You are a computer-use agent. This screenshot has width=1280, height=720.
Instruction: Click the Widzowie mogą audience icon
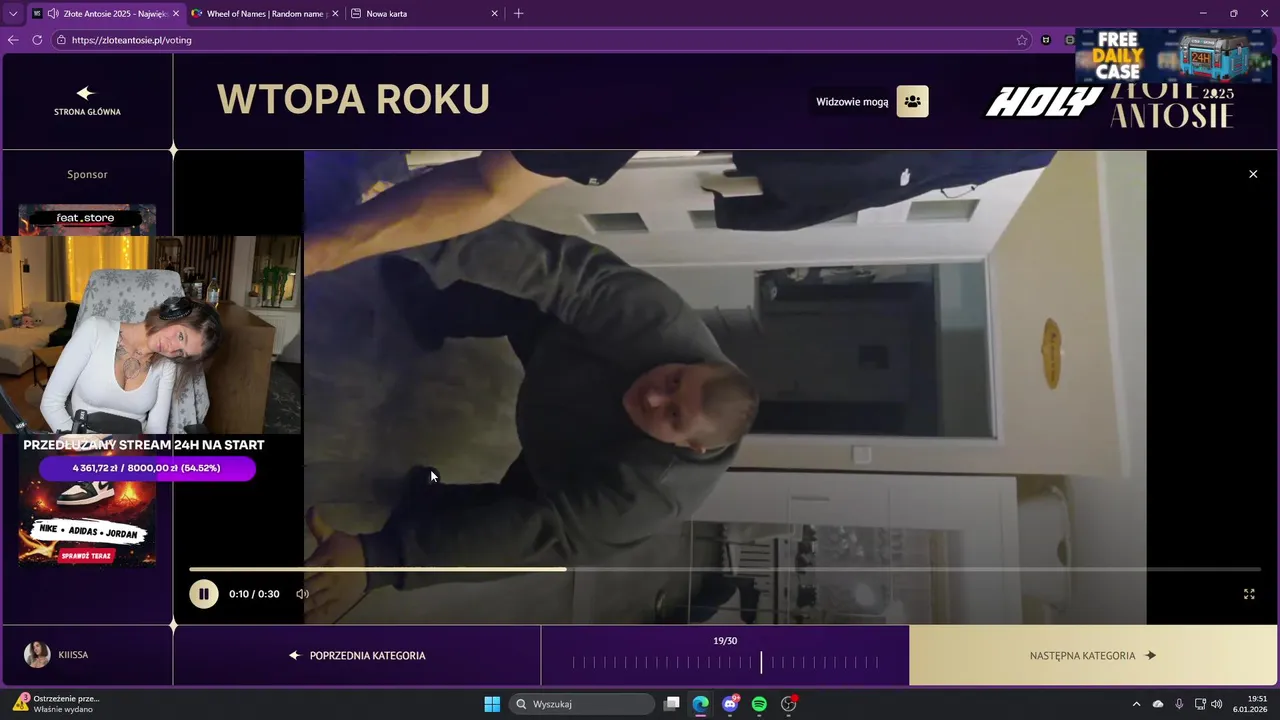coord(912,101)
